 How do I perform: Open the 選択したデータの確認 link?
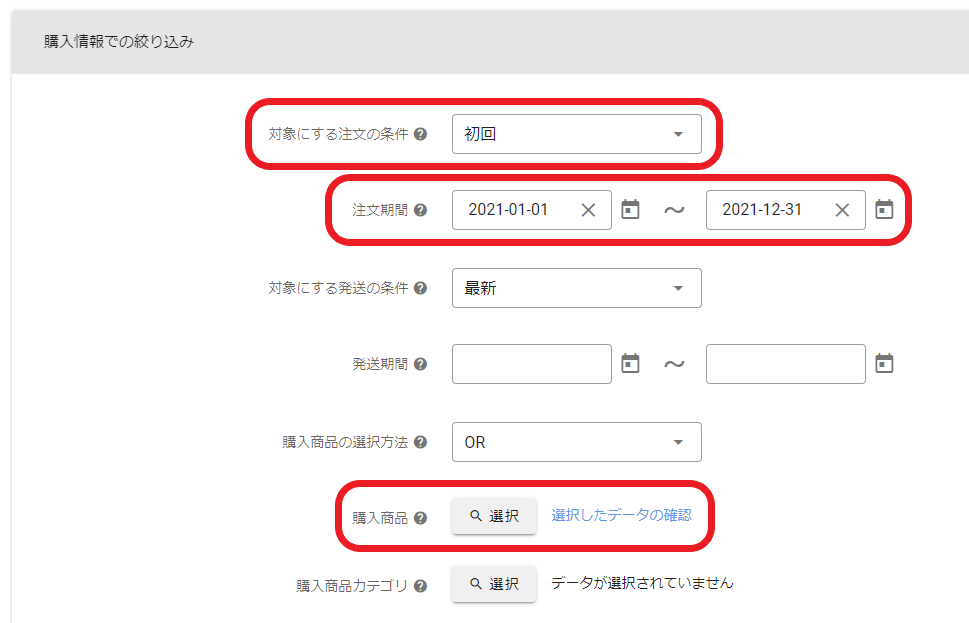tap(621, 515)
